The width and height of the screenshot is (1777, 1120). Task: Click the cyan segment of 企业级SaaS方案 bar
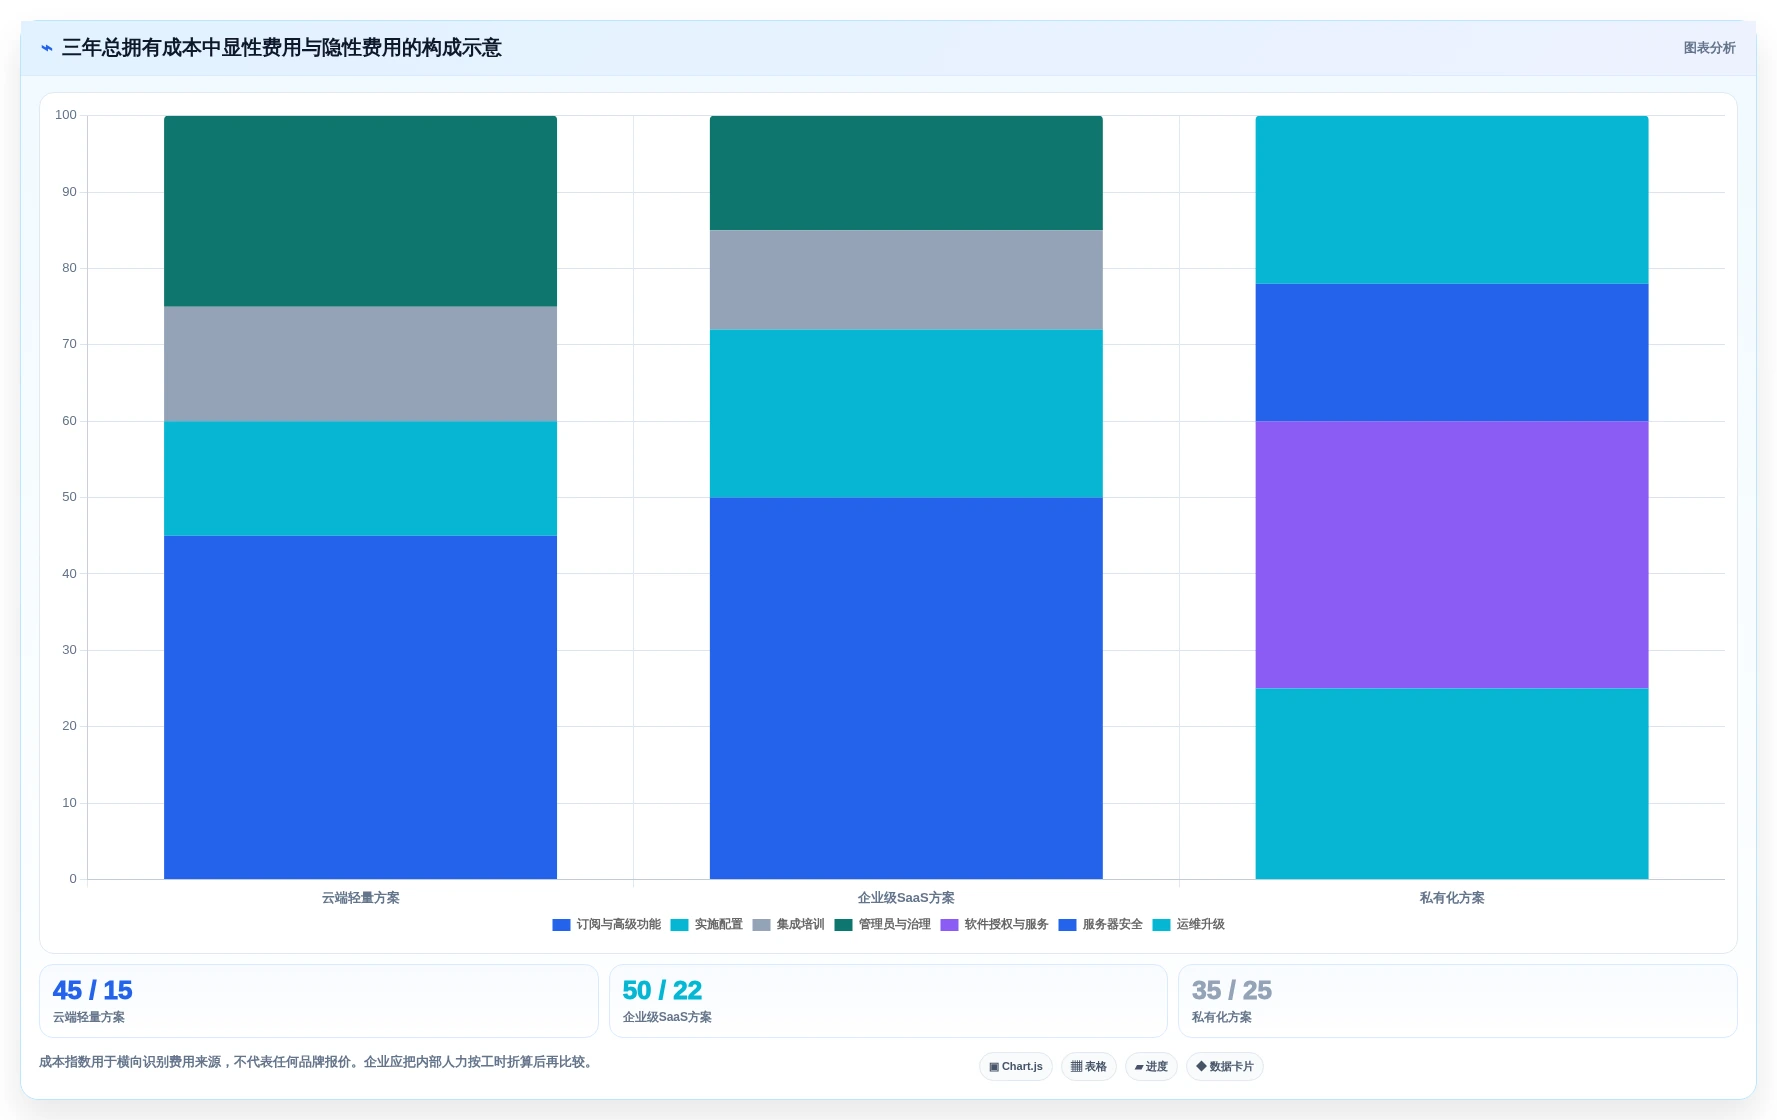pos(906,414)
